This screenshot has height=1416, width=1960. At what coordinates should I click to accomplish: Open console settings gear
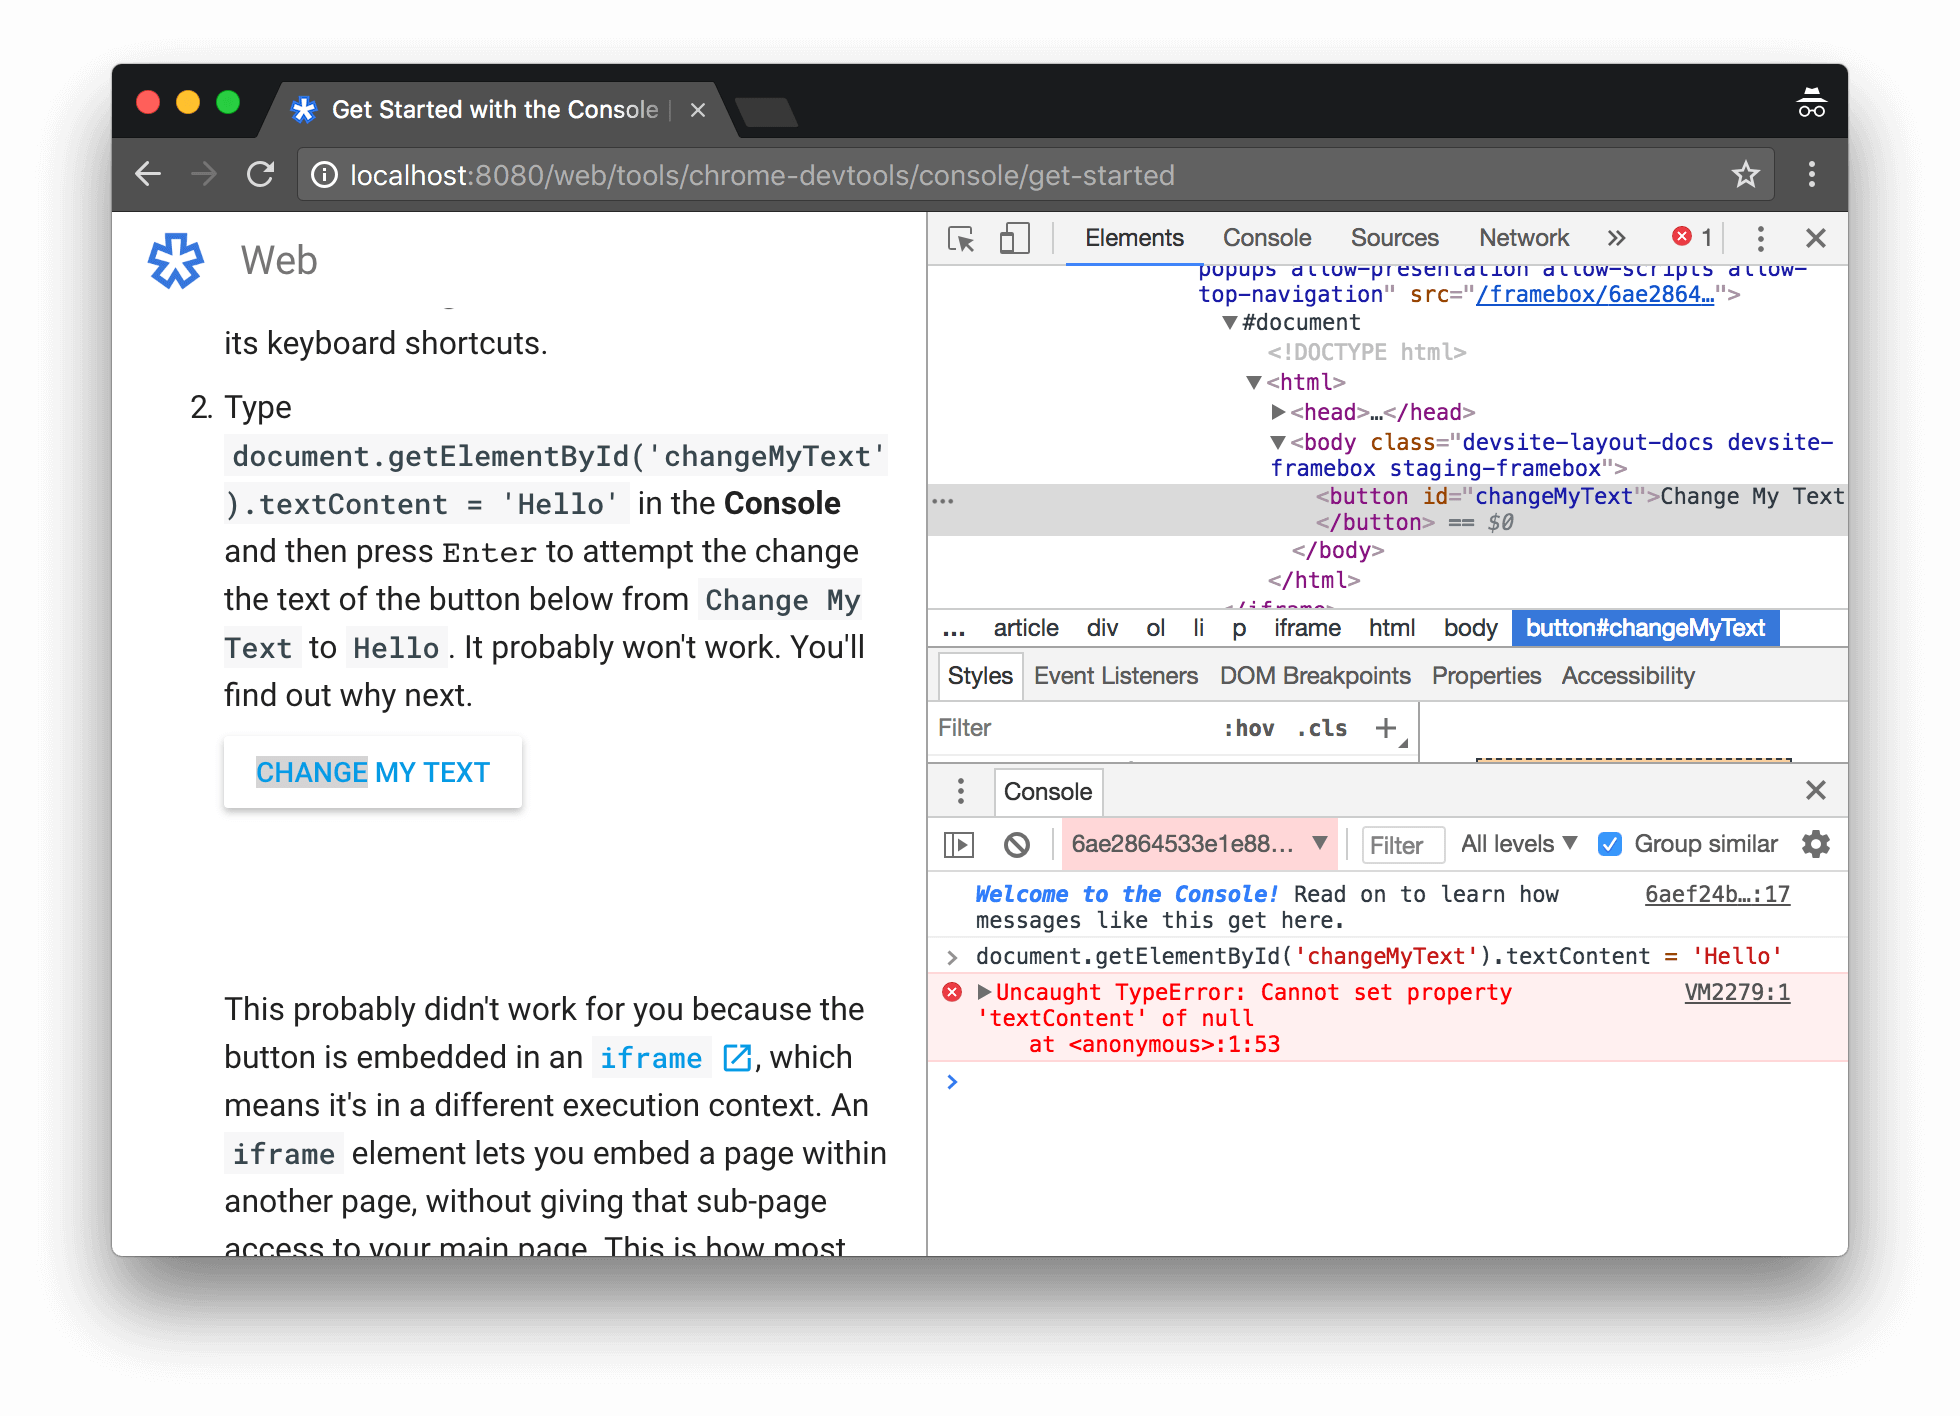point(1816,845)
